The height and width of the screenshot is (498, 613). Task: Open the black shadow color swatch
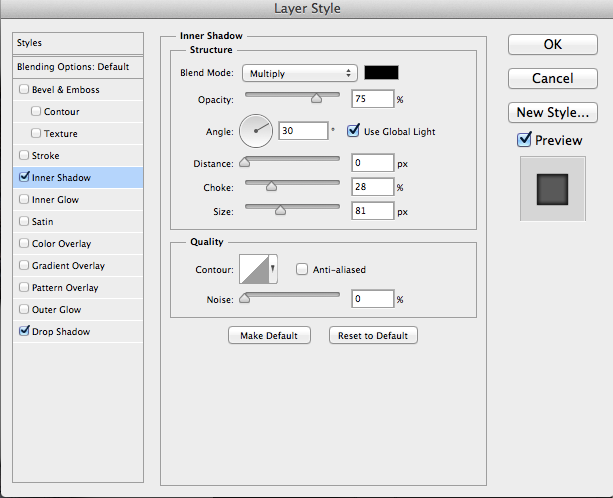pyautogui.click(x=382, y=73)
